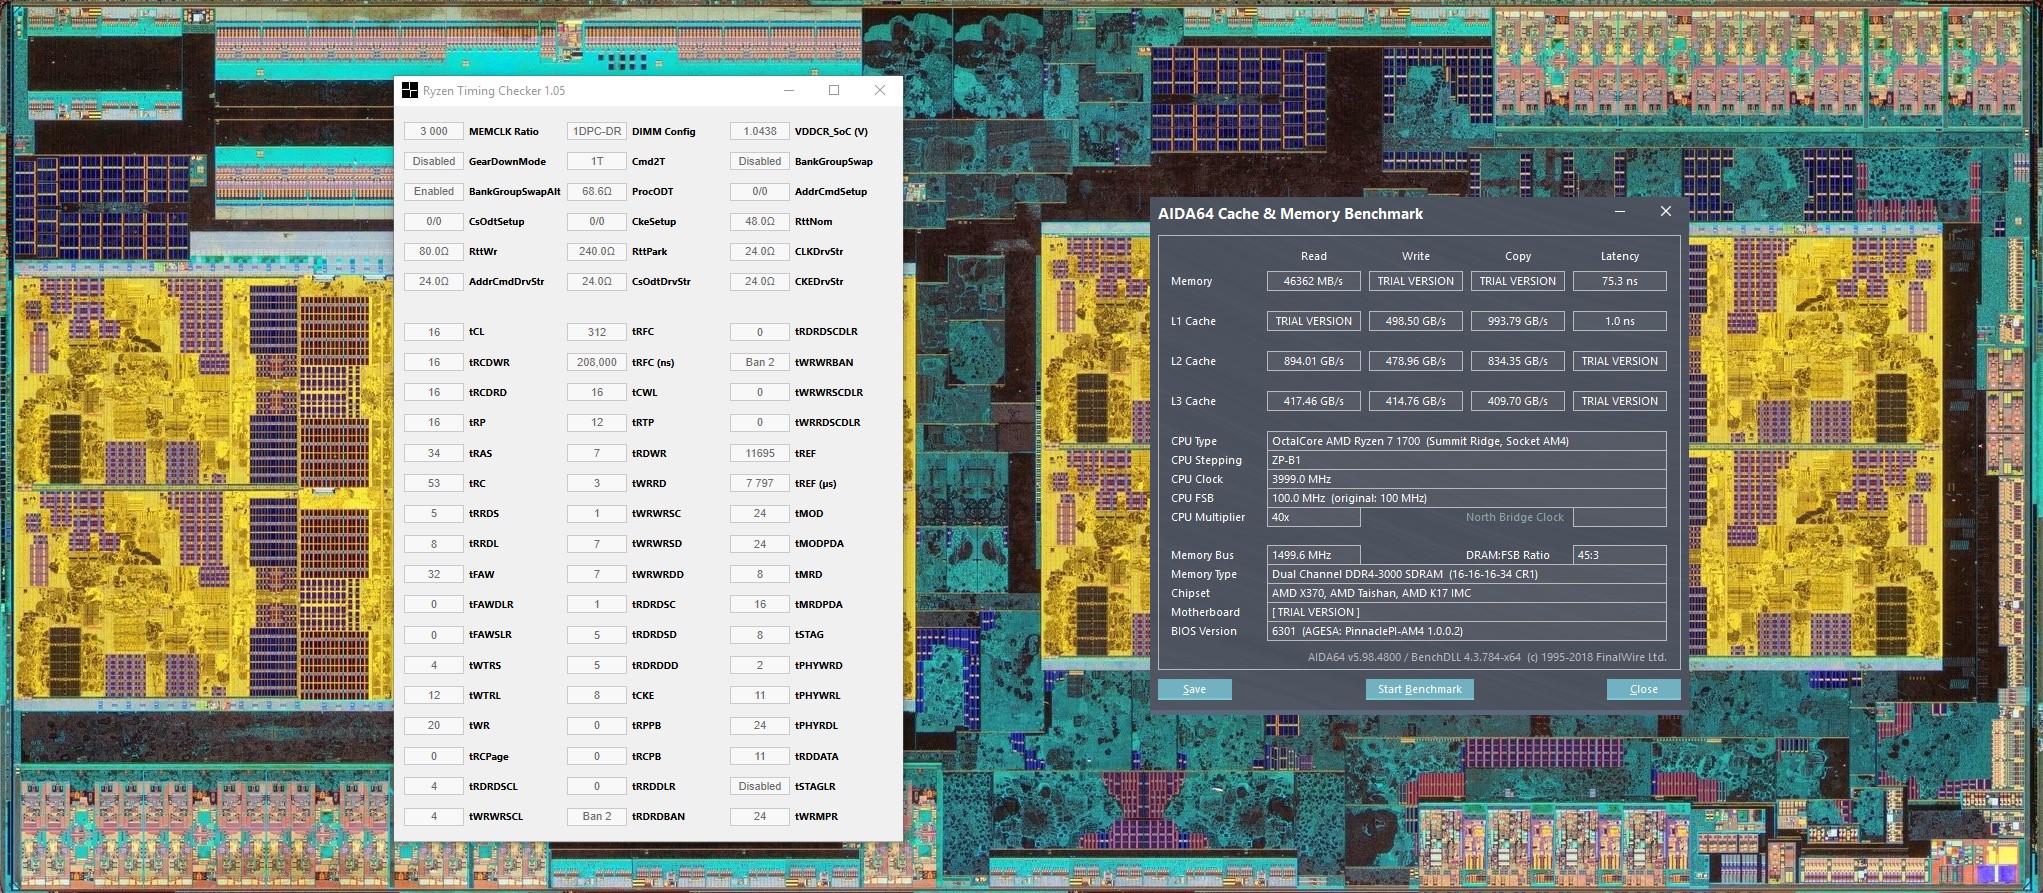
Task: Click the BankGroupSwap Disabled field
Action: [760, 161]
